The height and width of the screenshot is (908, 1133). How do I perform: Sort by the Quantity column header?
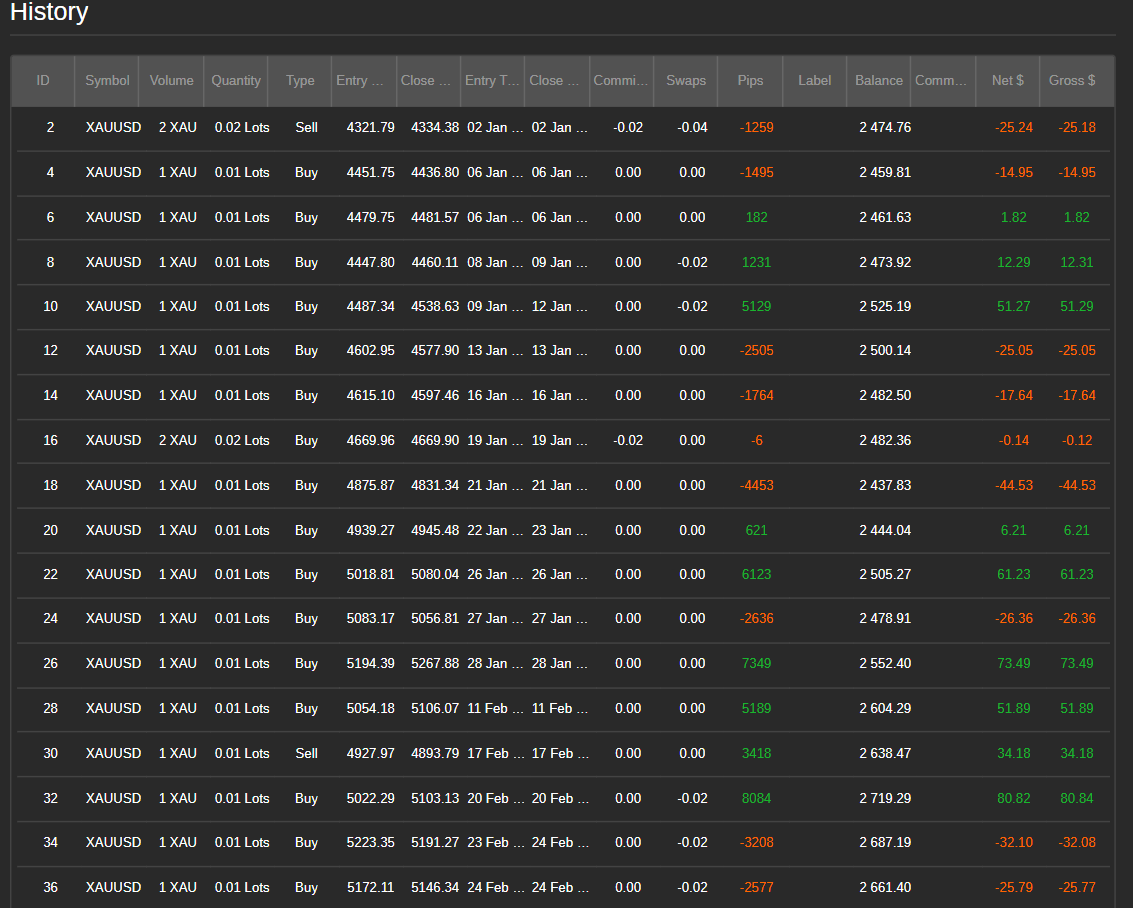pyautogui.click(x=236, y=80)
